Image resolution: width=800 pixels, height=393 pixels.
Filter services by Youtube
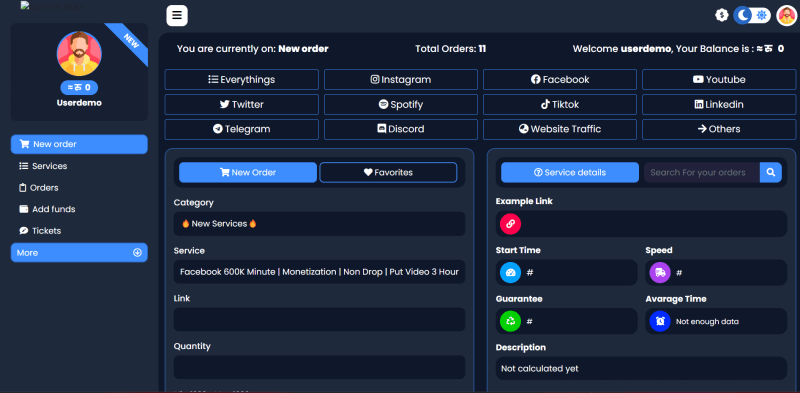tap(719, 80)
